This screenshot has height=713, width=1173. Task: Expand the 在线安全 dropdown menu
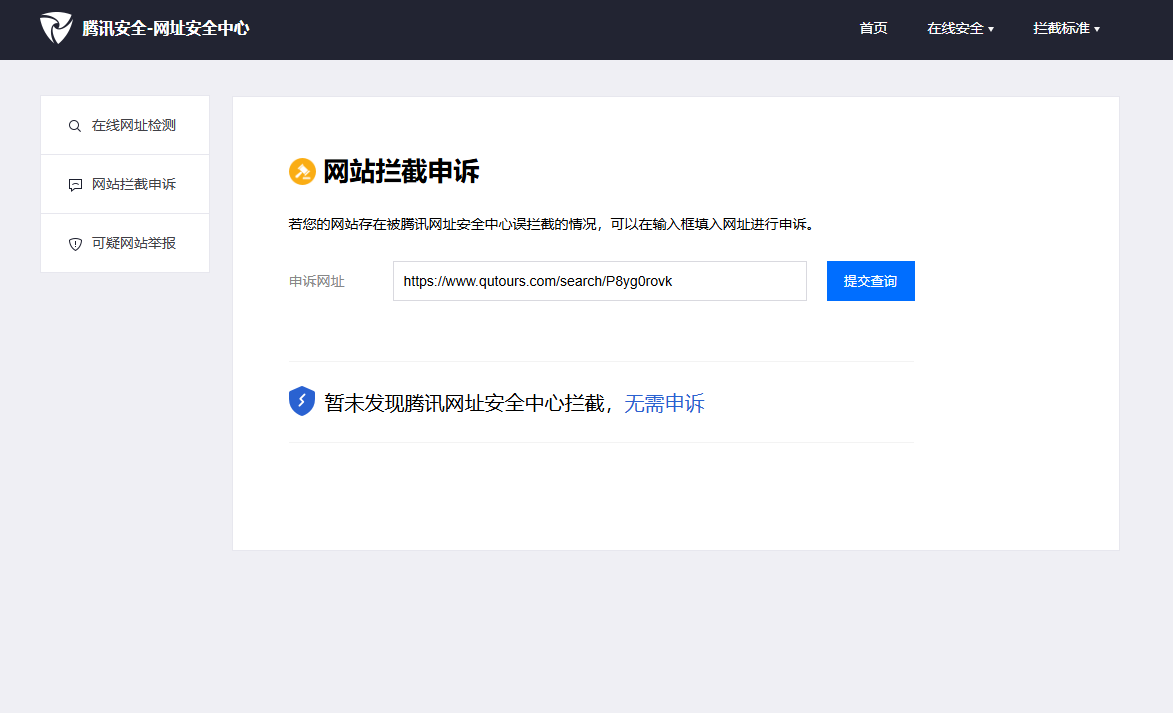pyautogui.click(x=961, y=28)
